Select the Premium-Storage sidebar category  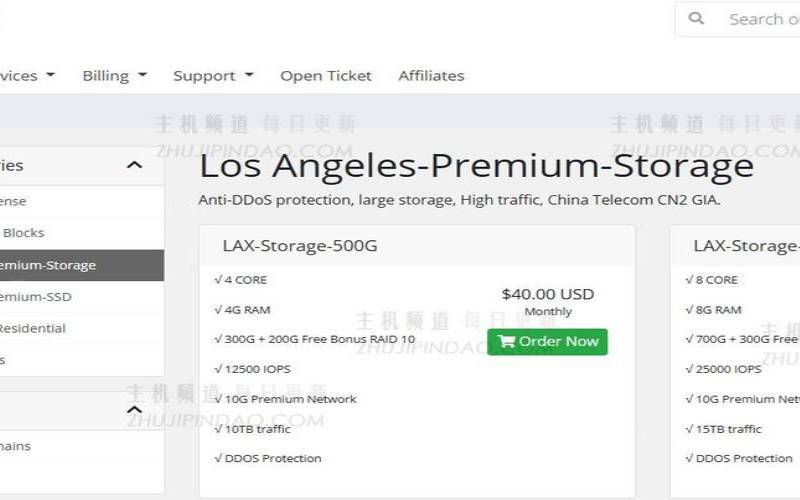(x=48, y=265)
